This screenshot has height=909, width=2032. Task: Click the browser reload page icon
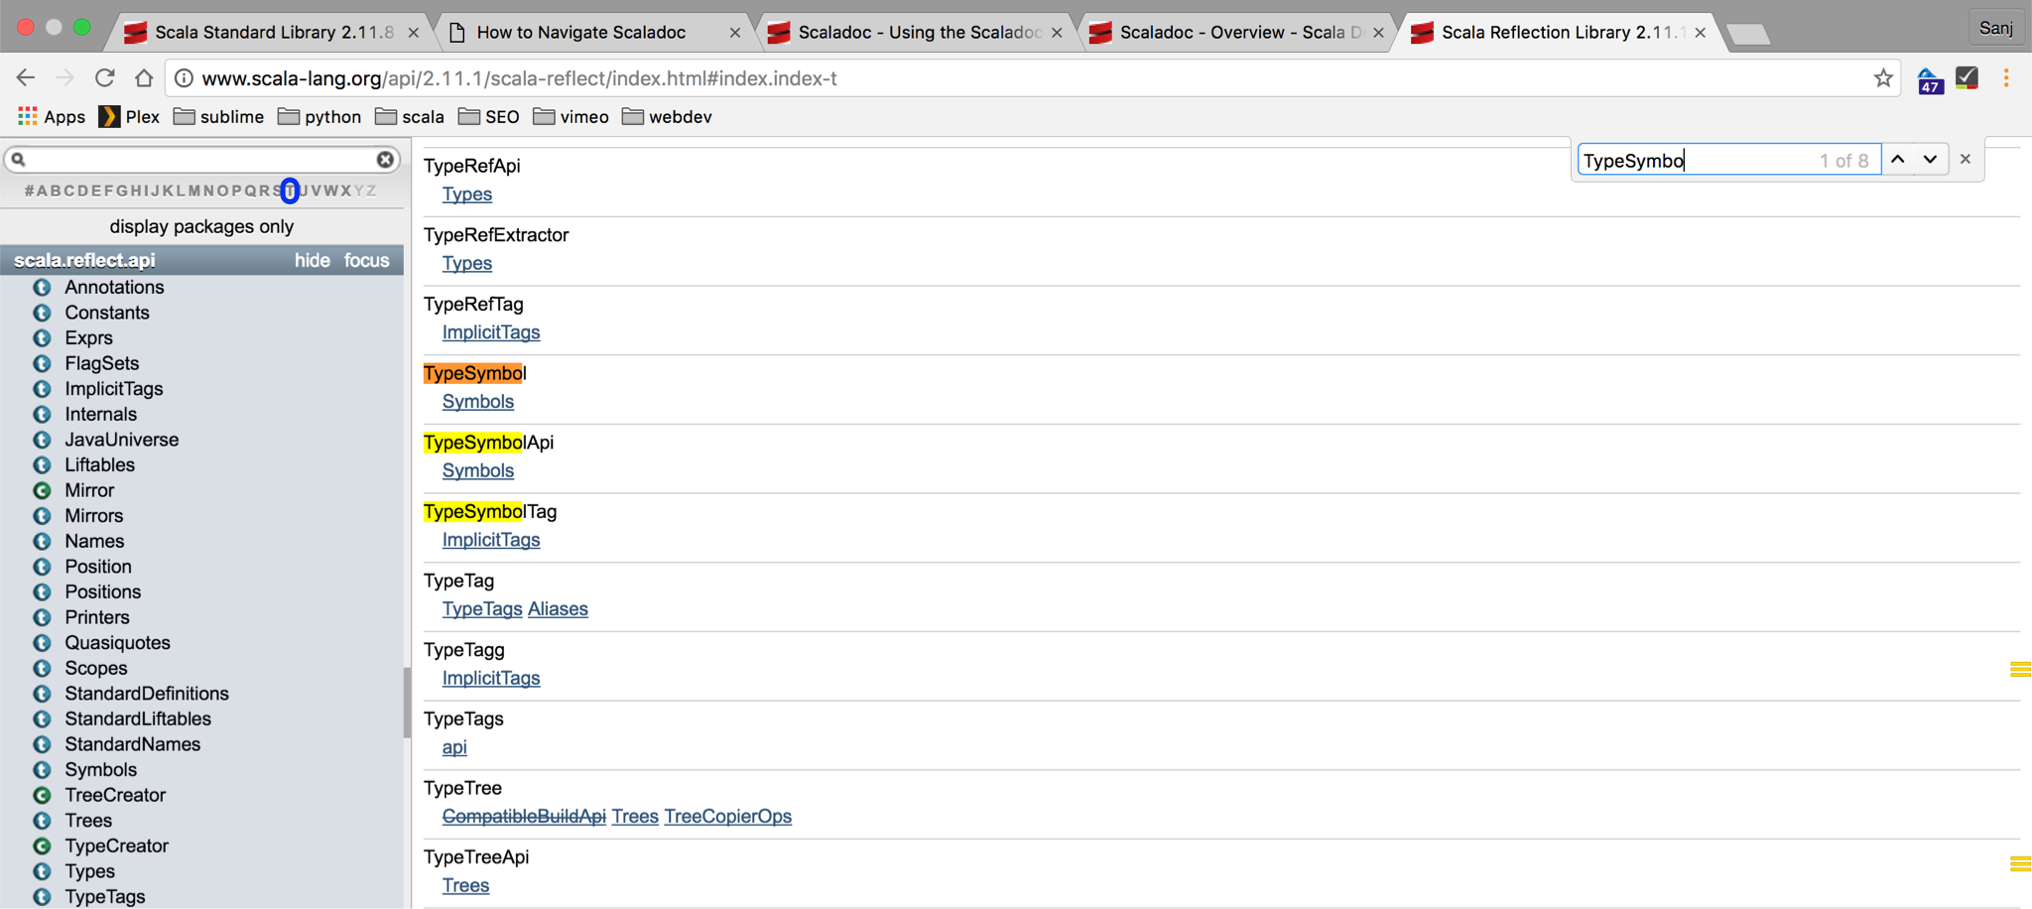click(x=104, y=78)
